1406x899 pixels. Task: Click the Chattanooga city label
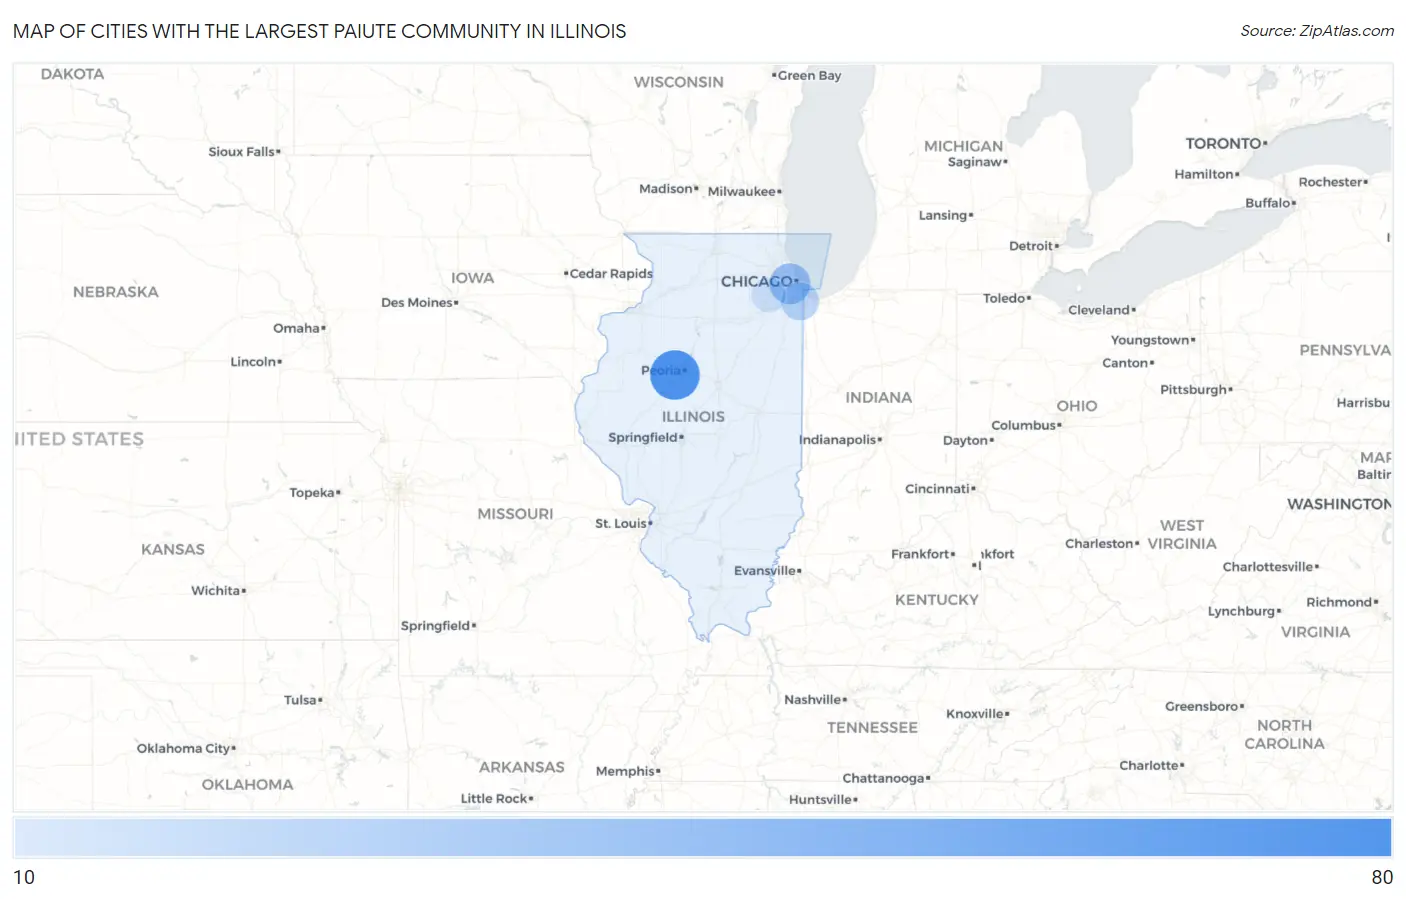click(x=886, y=778)
